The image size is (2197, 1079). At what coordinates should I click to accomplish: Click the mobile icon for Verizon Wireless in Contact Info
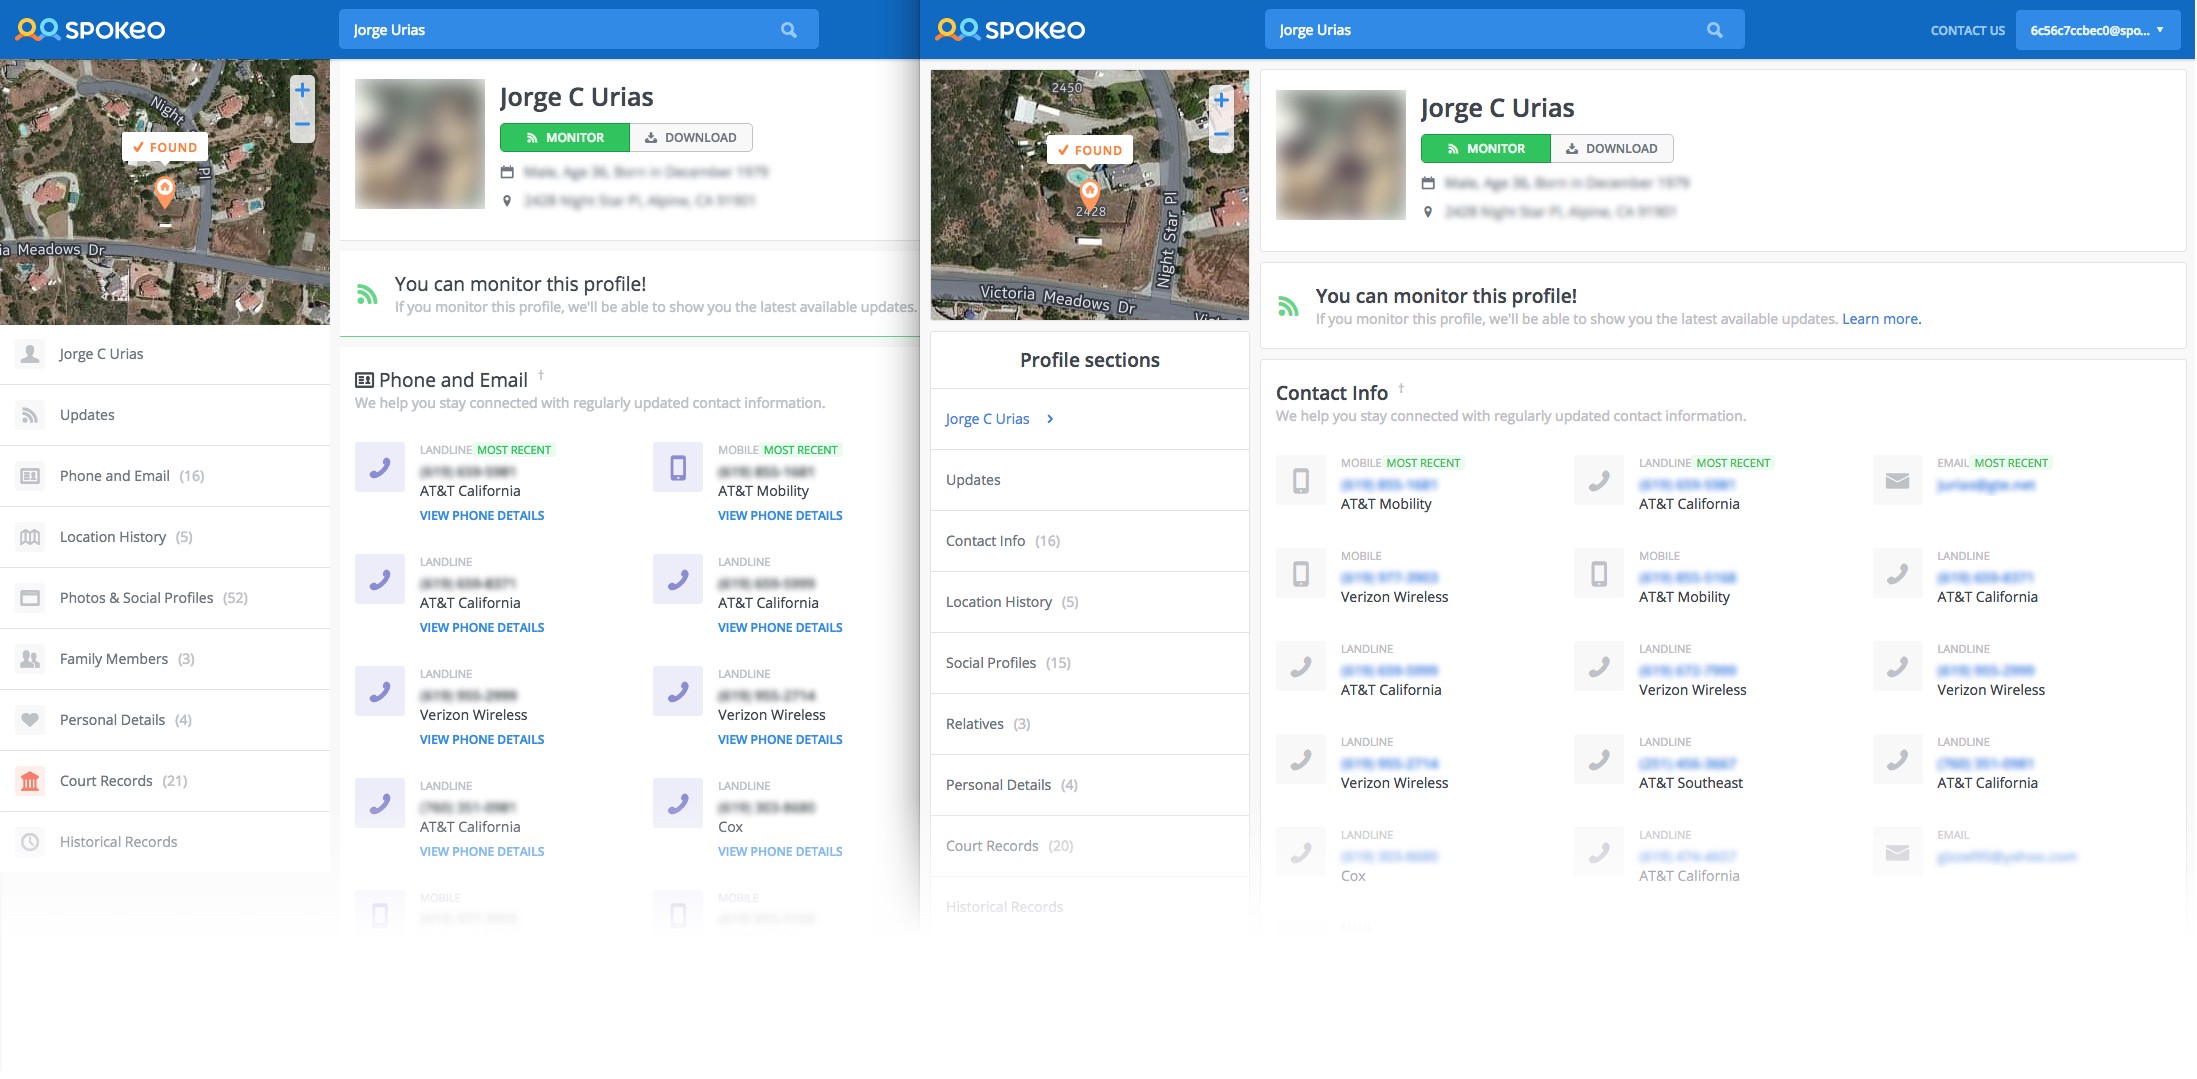click(x=1301, y=574)
